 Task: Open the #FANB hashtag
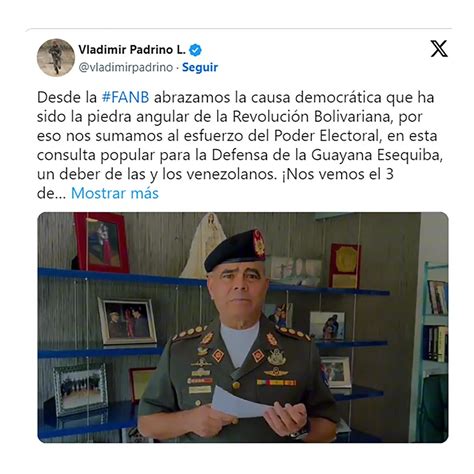pyautogui.click(x=125, y=97)
